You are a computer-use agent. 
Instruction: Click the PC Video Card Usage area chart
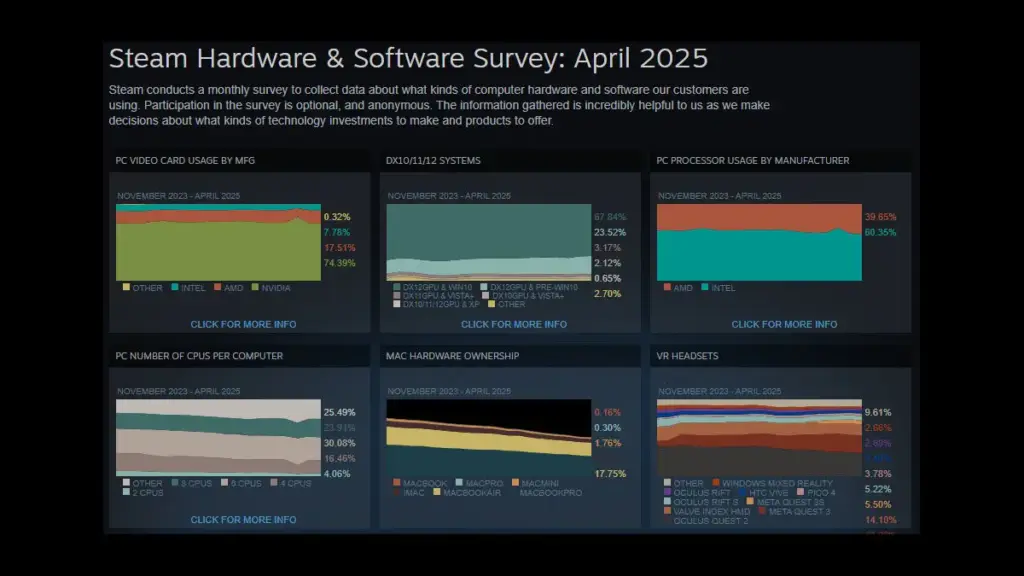(218, 242)
